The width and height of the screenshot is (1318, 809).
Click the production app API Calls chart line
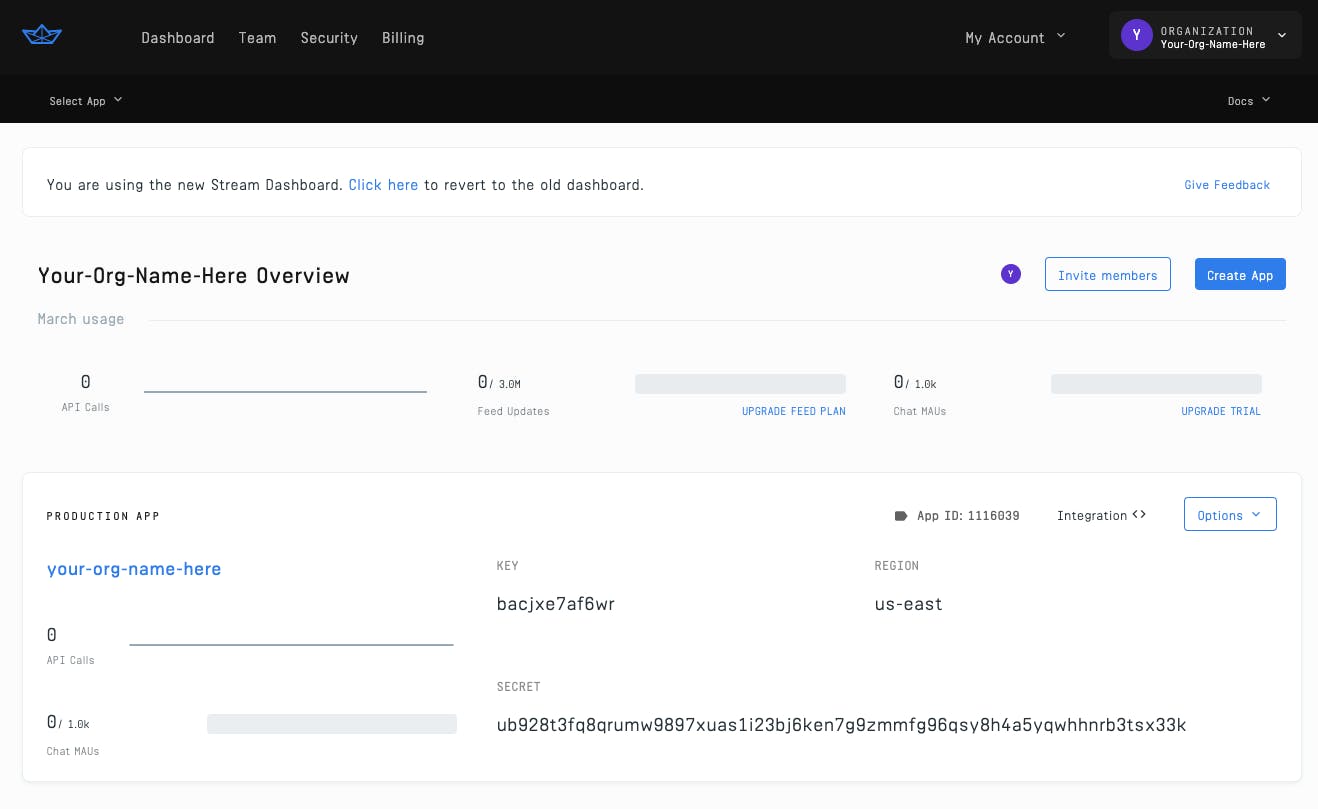(291, 644)
